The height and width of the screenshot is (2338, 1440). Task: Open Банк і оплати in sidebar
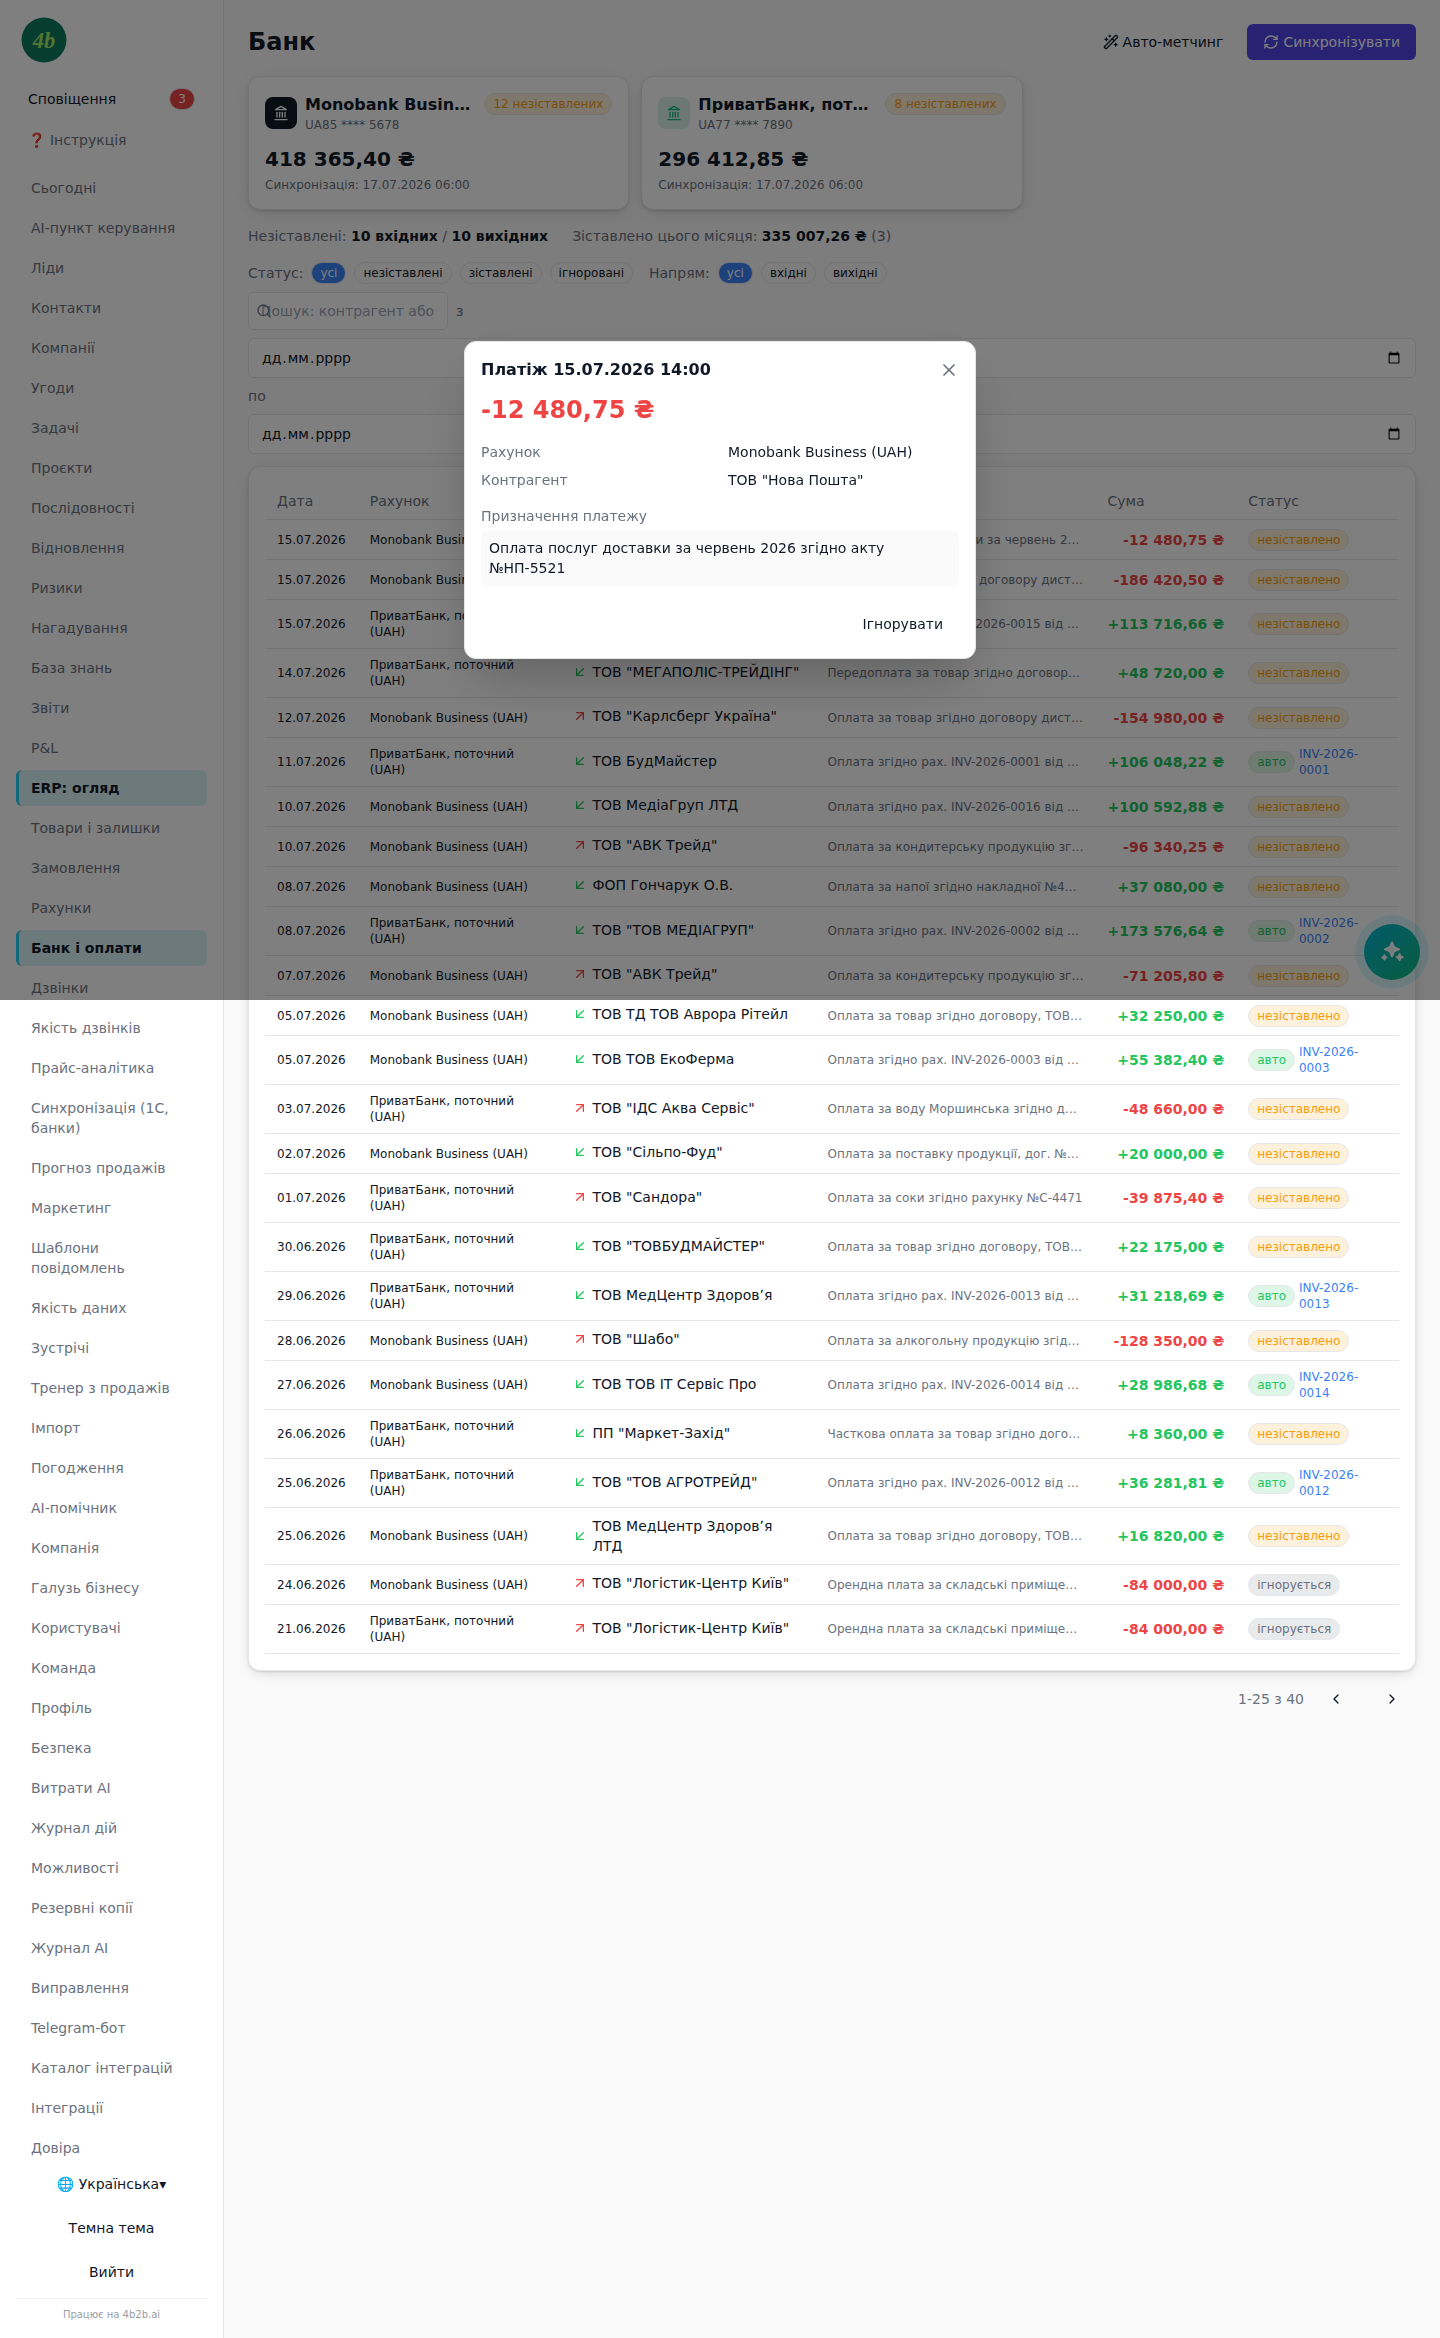tap(111, 948)
